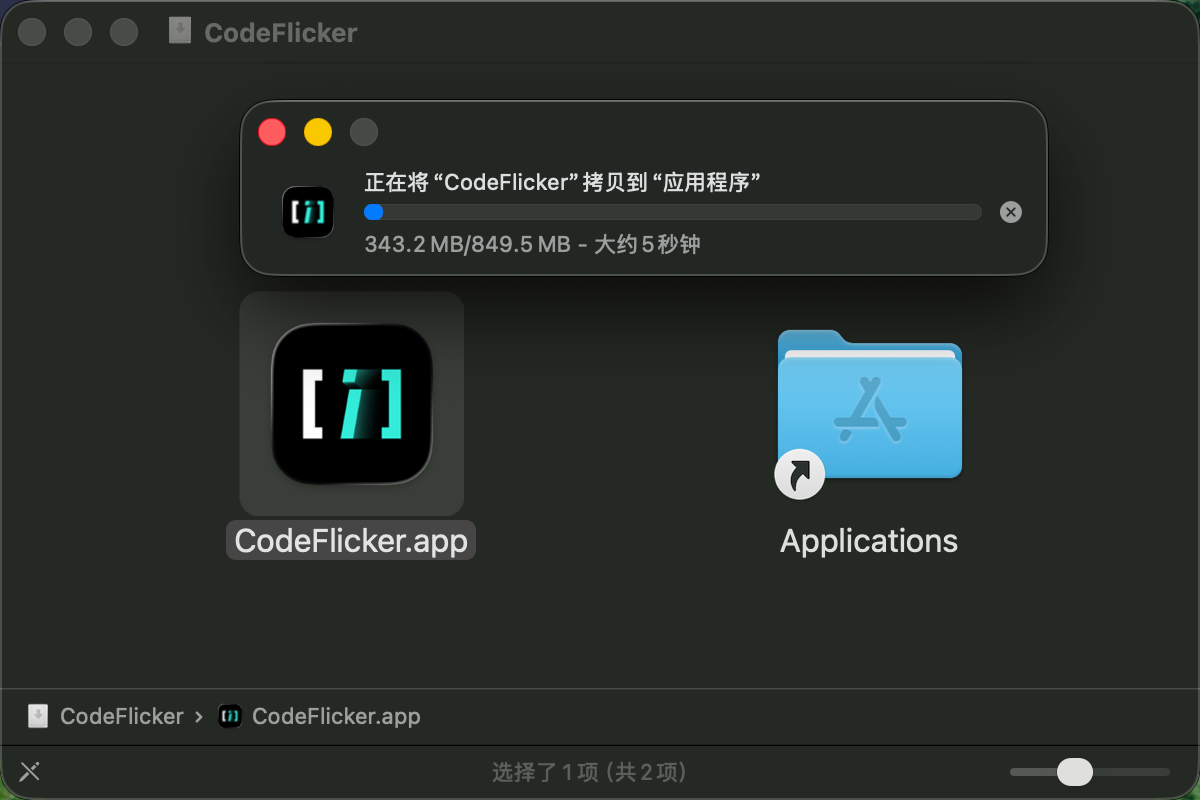Cancel the copy with the X button
Image resolution: width=1200 pixels, height=800 pixels.
(x=1011, y=212)
